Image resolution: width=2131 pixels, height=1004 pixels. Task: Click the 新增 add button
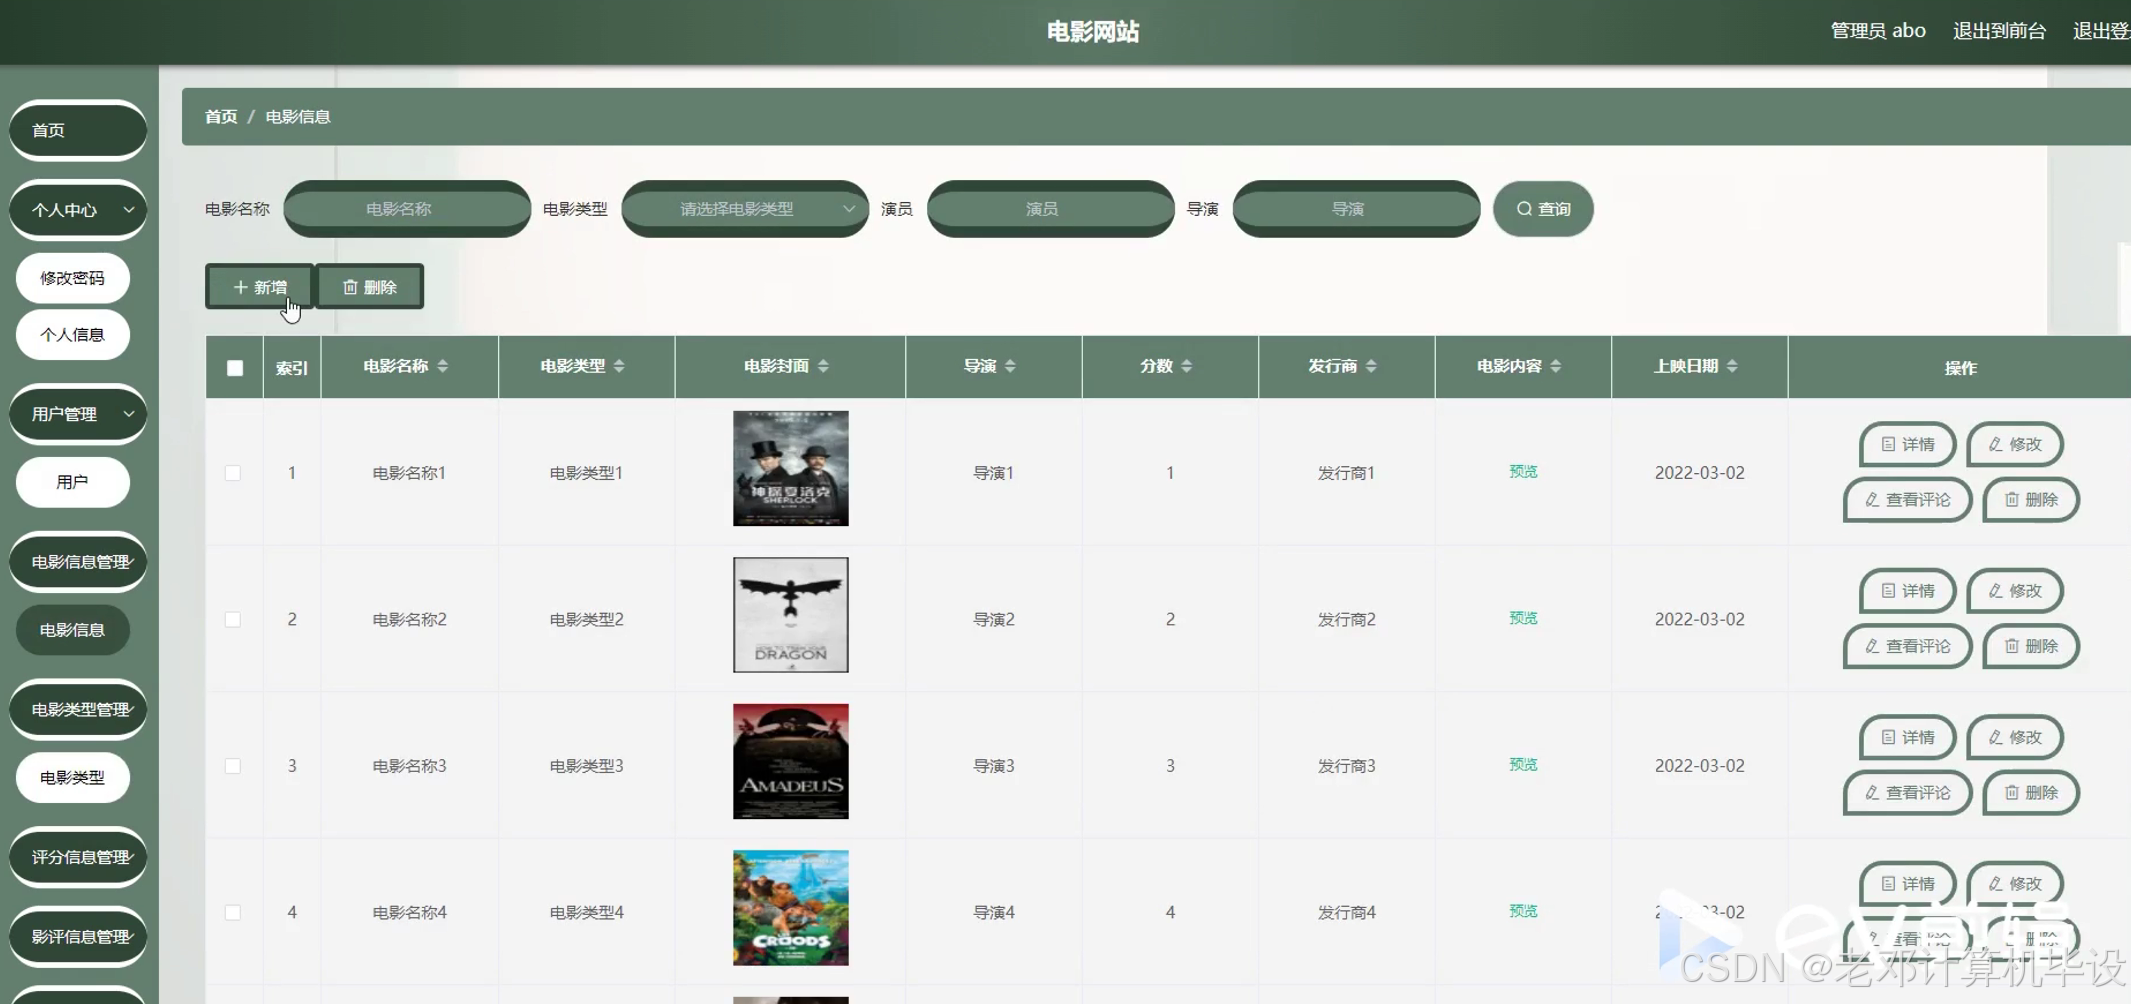click(260, 287)
